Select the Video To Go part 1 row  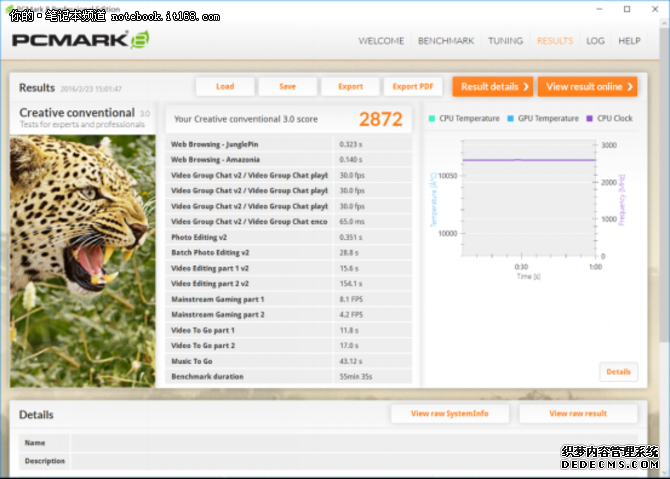(289, 330)
